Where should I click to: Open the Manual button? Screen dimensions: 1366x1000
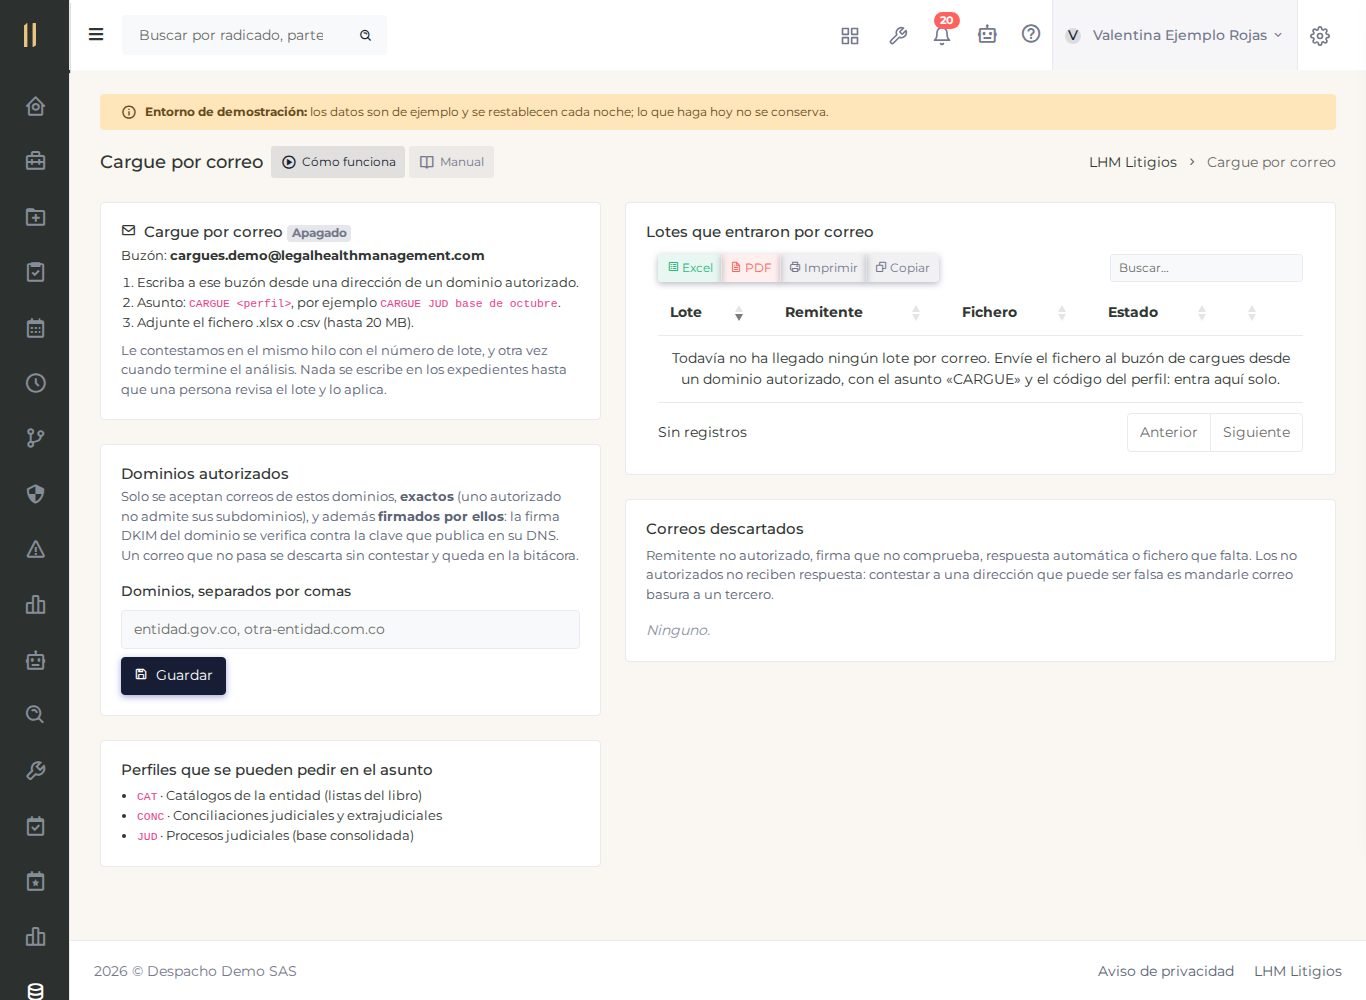pos(451,162)
